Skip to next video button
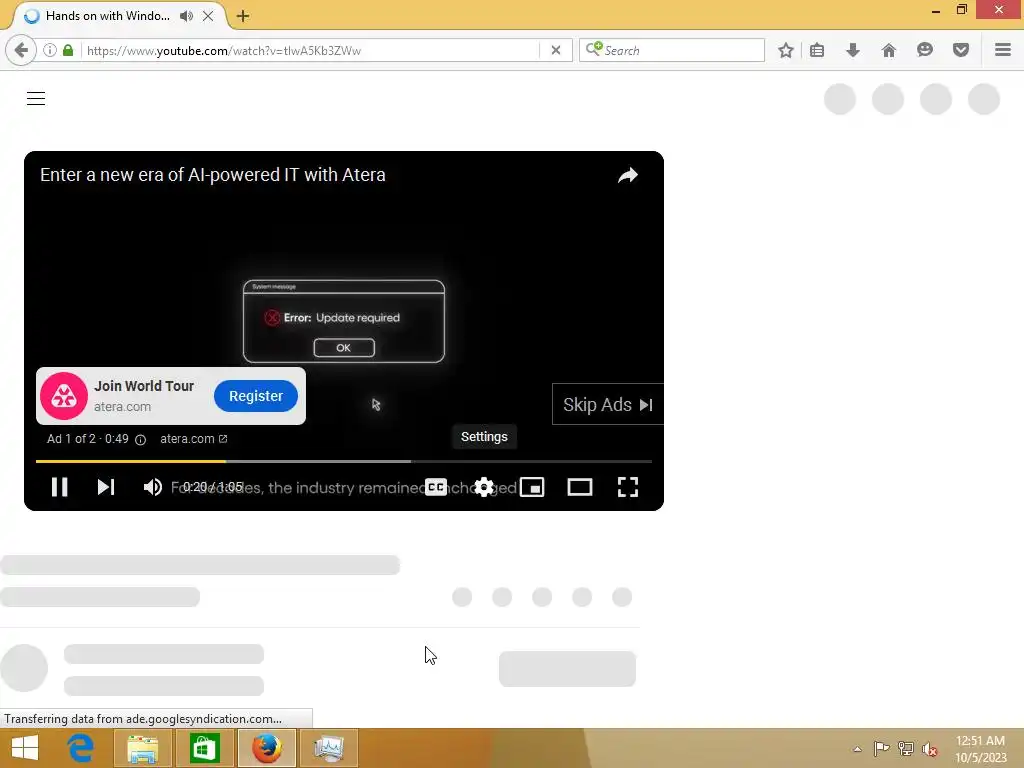Viewport: 1024px width, 768px height. tap(106, 487)
